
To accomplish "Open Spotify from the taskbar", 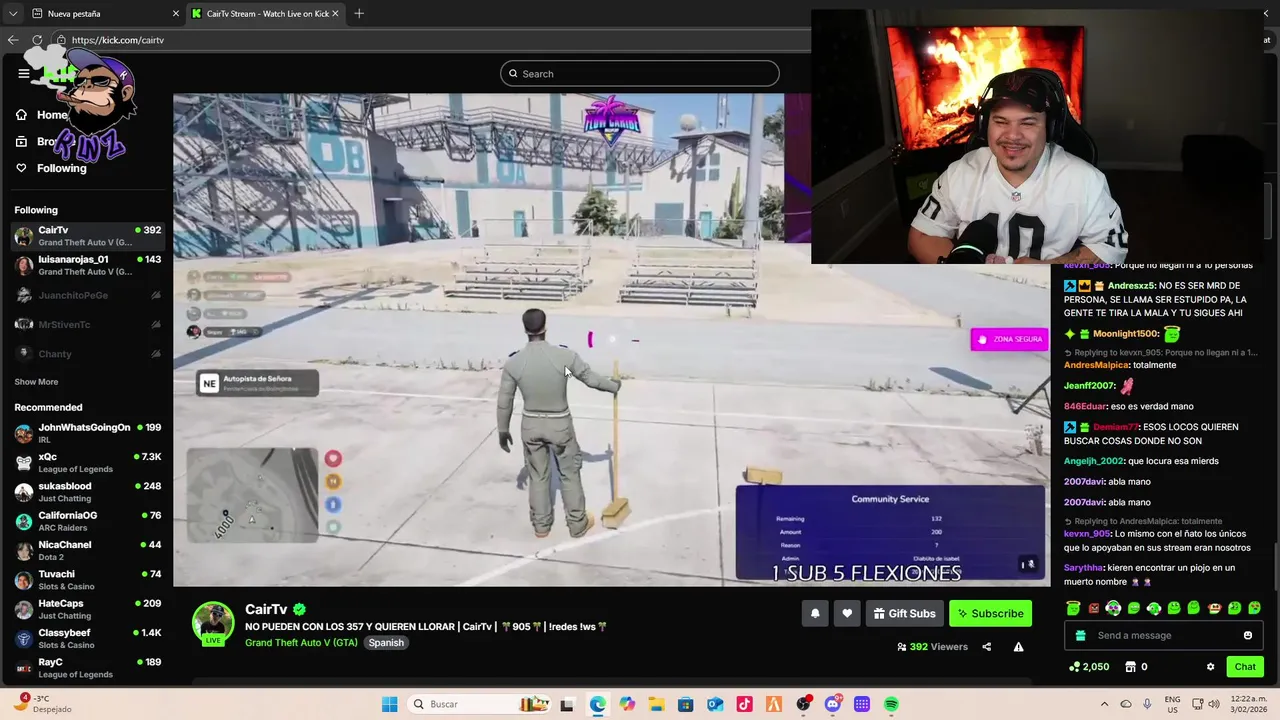I will [x=890, y=704].
